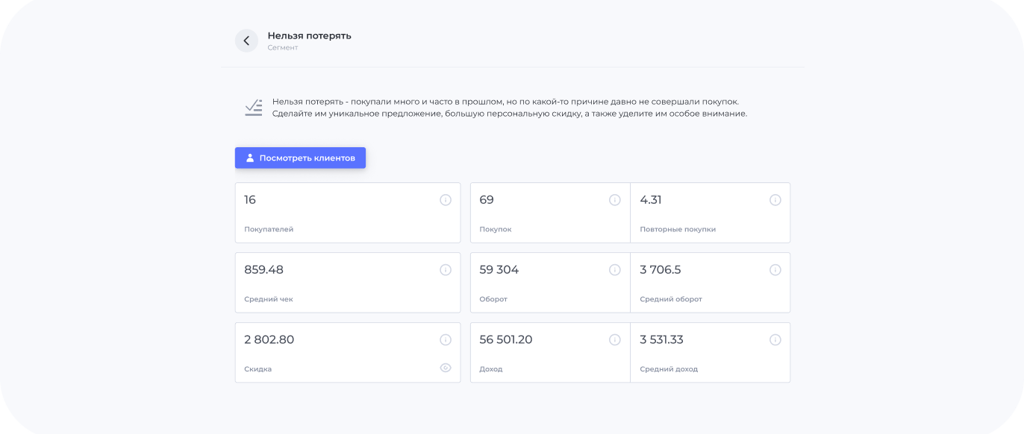The image size is (1024, 434).
Task: Go back using the arrow button
Action: tap(246, 40)
